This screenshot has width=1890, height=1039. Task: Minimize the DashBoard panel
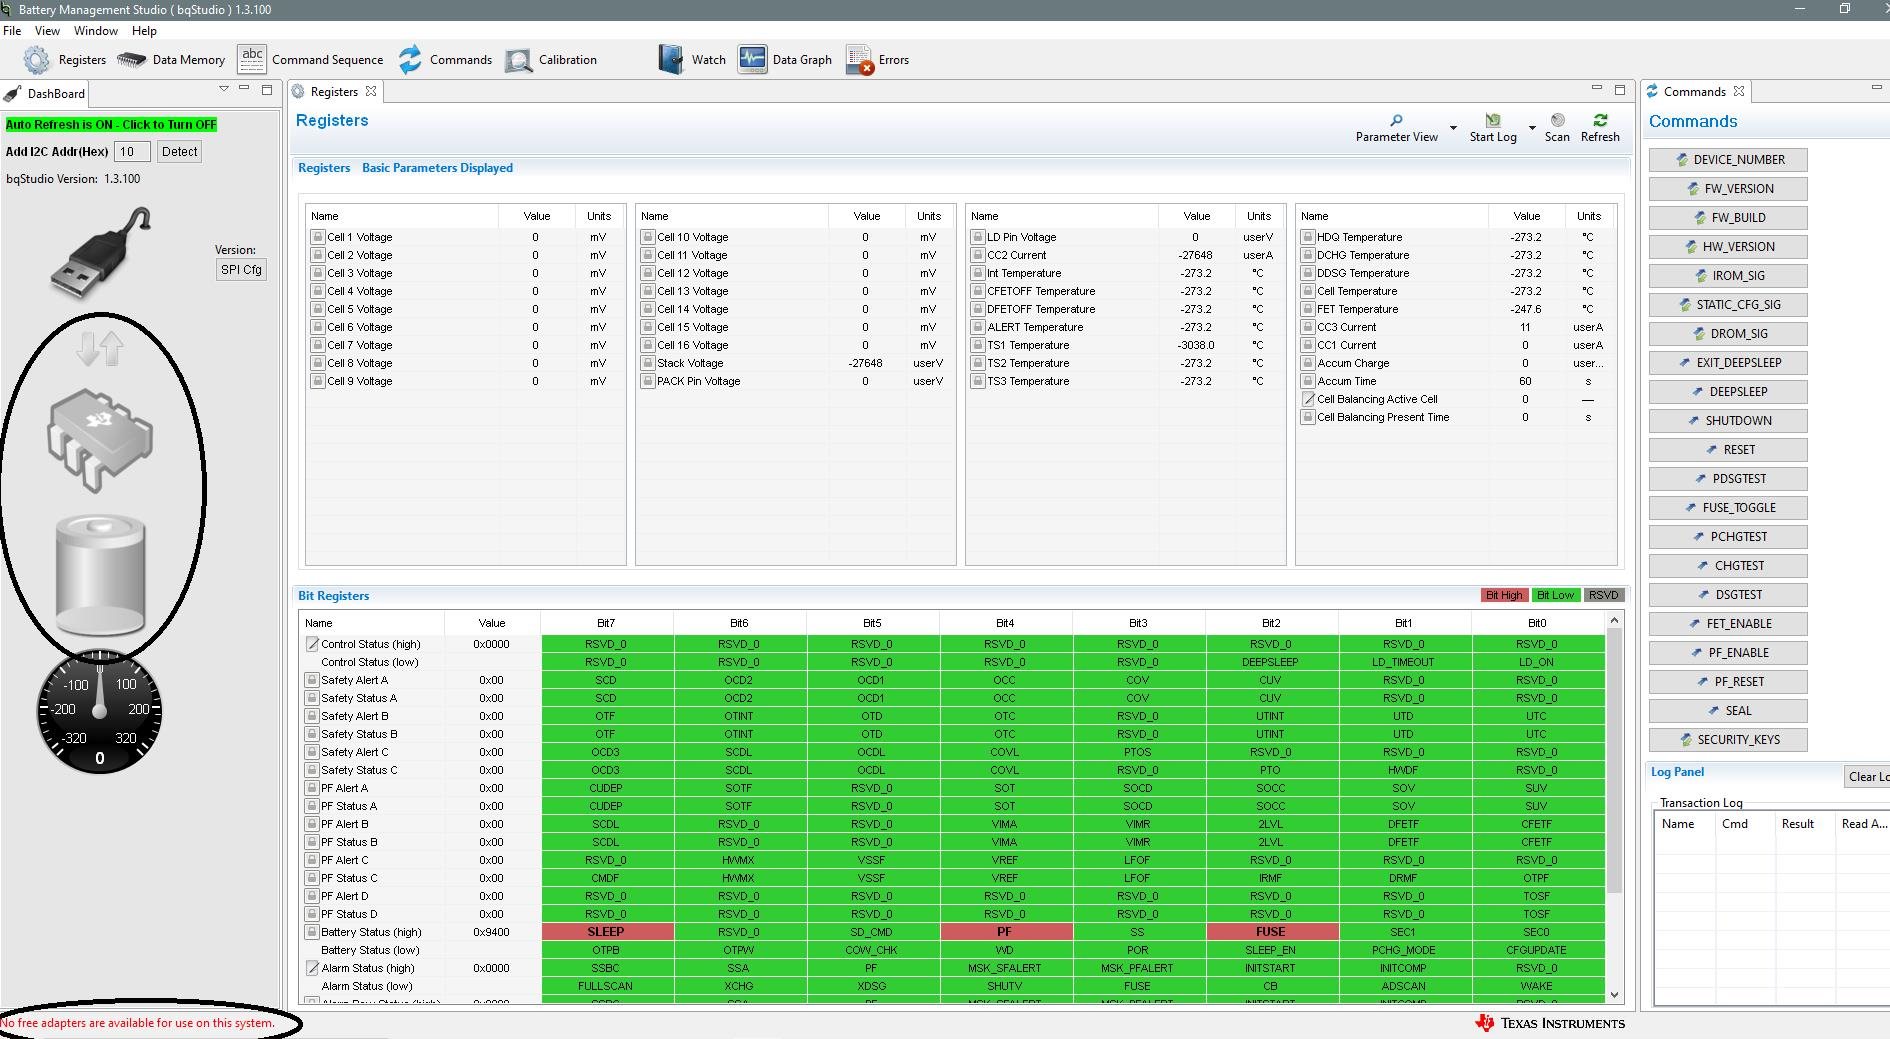pyautogui.click(x=243, y=88)
